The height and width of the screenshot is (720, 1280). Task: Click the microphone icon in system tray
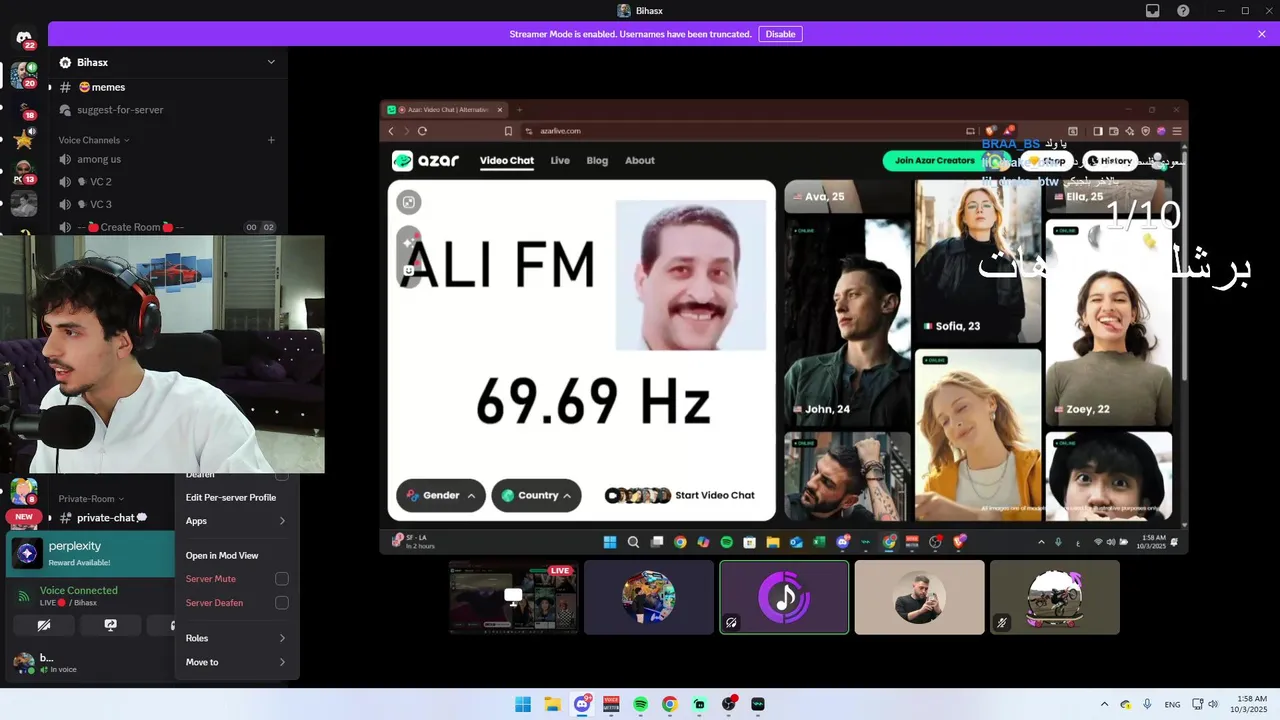tap(1147, 704)
